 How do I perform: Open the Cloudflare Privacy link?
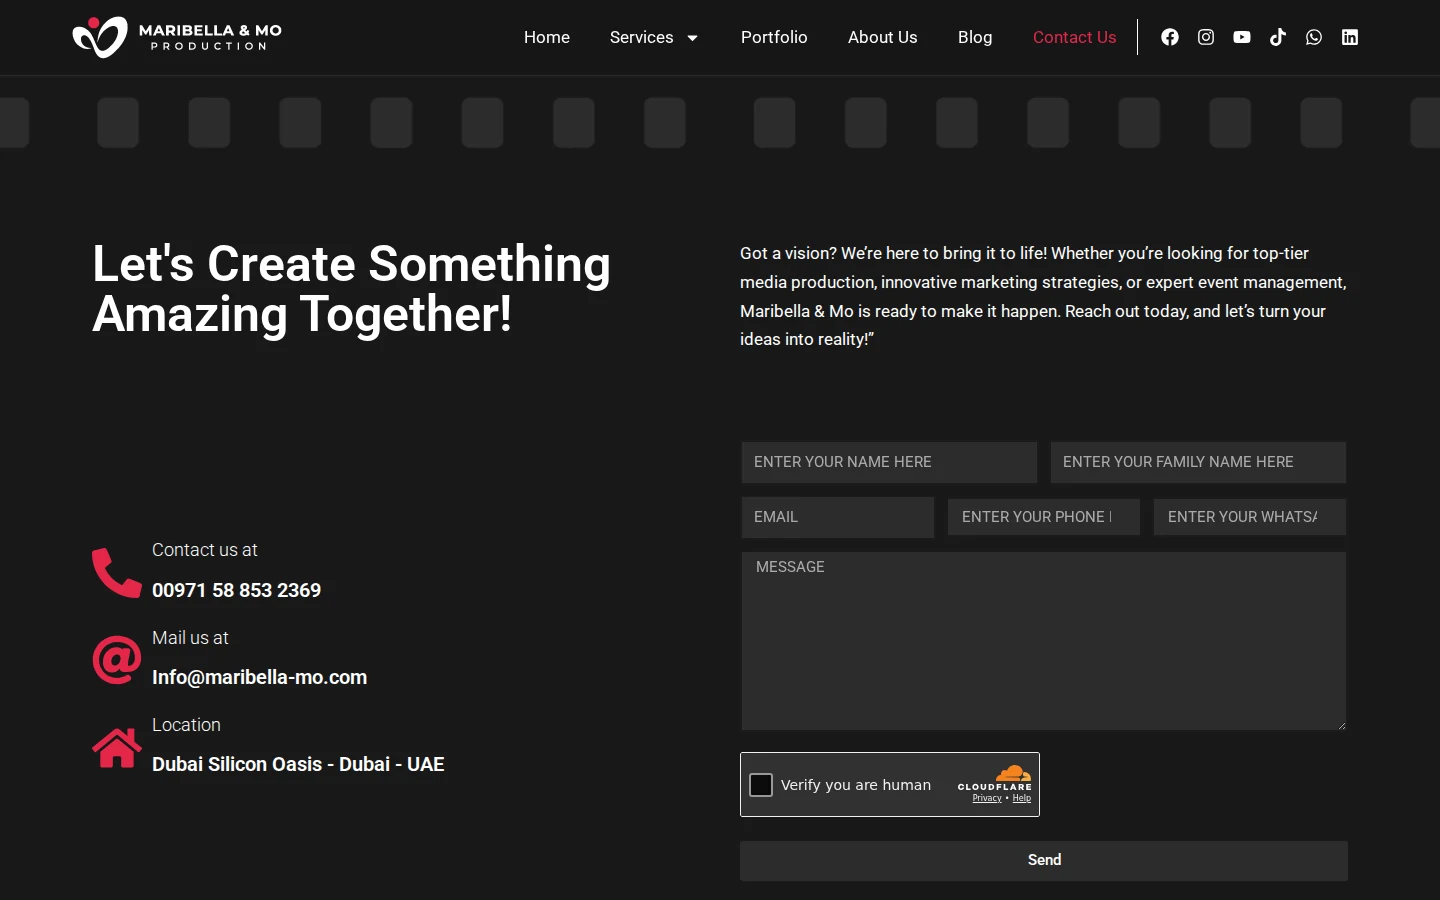click(x=987, y=798)
